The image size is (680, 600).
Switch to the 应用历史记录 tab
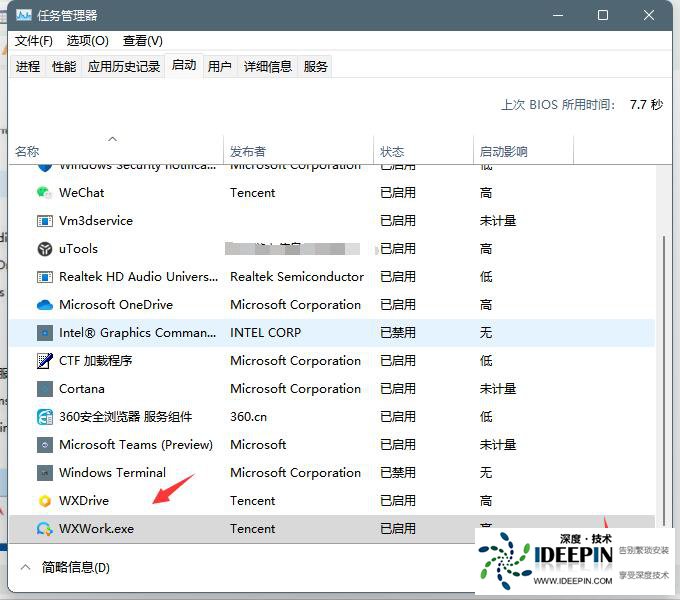point(124,66)
